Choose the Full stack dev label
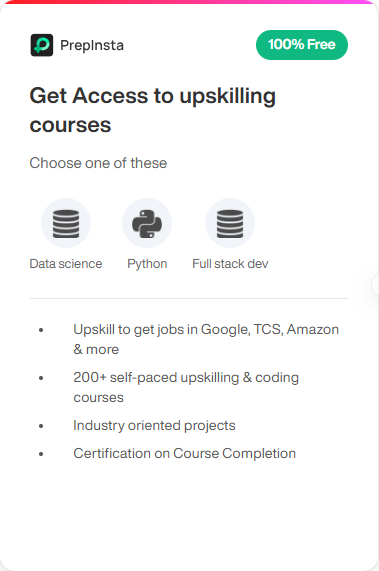This screenshot has height=571, width=379. 230,264
